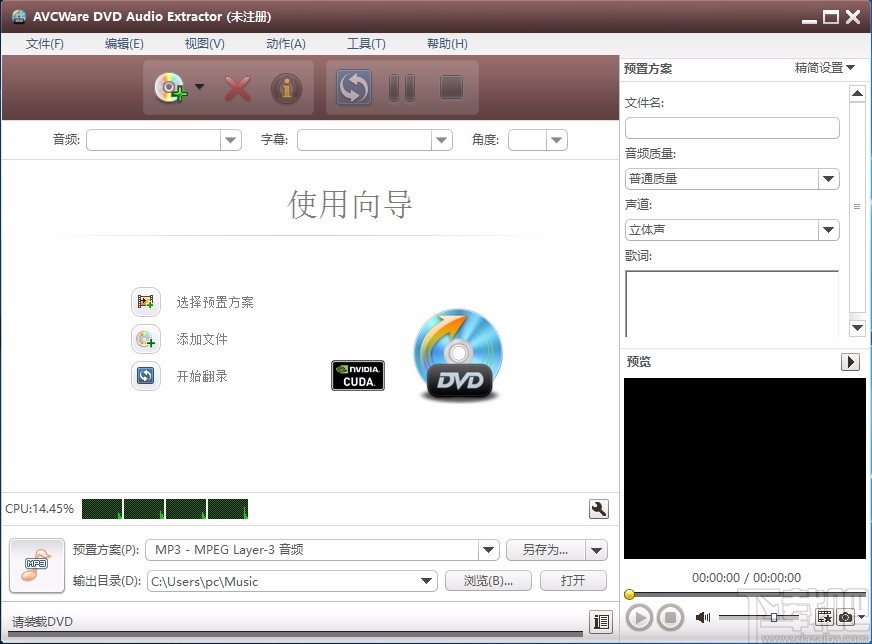872x644 pixels.
Task: Open the log view icon in status bar
Action: pyautogui.click(x=601, y=621)
